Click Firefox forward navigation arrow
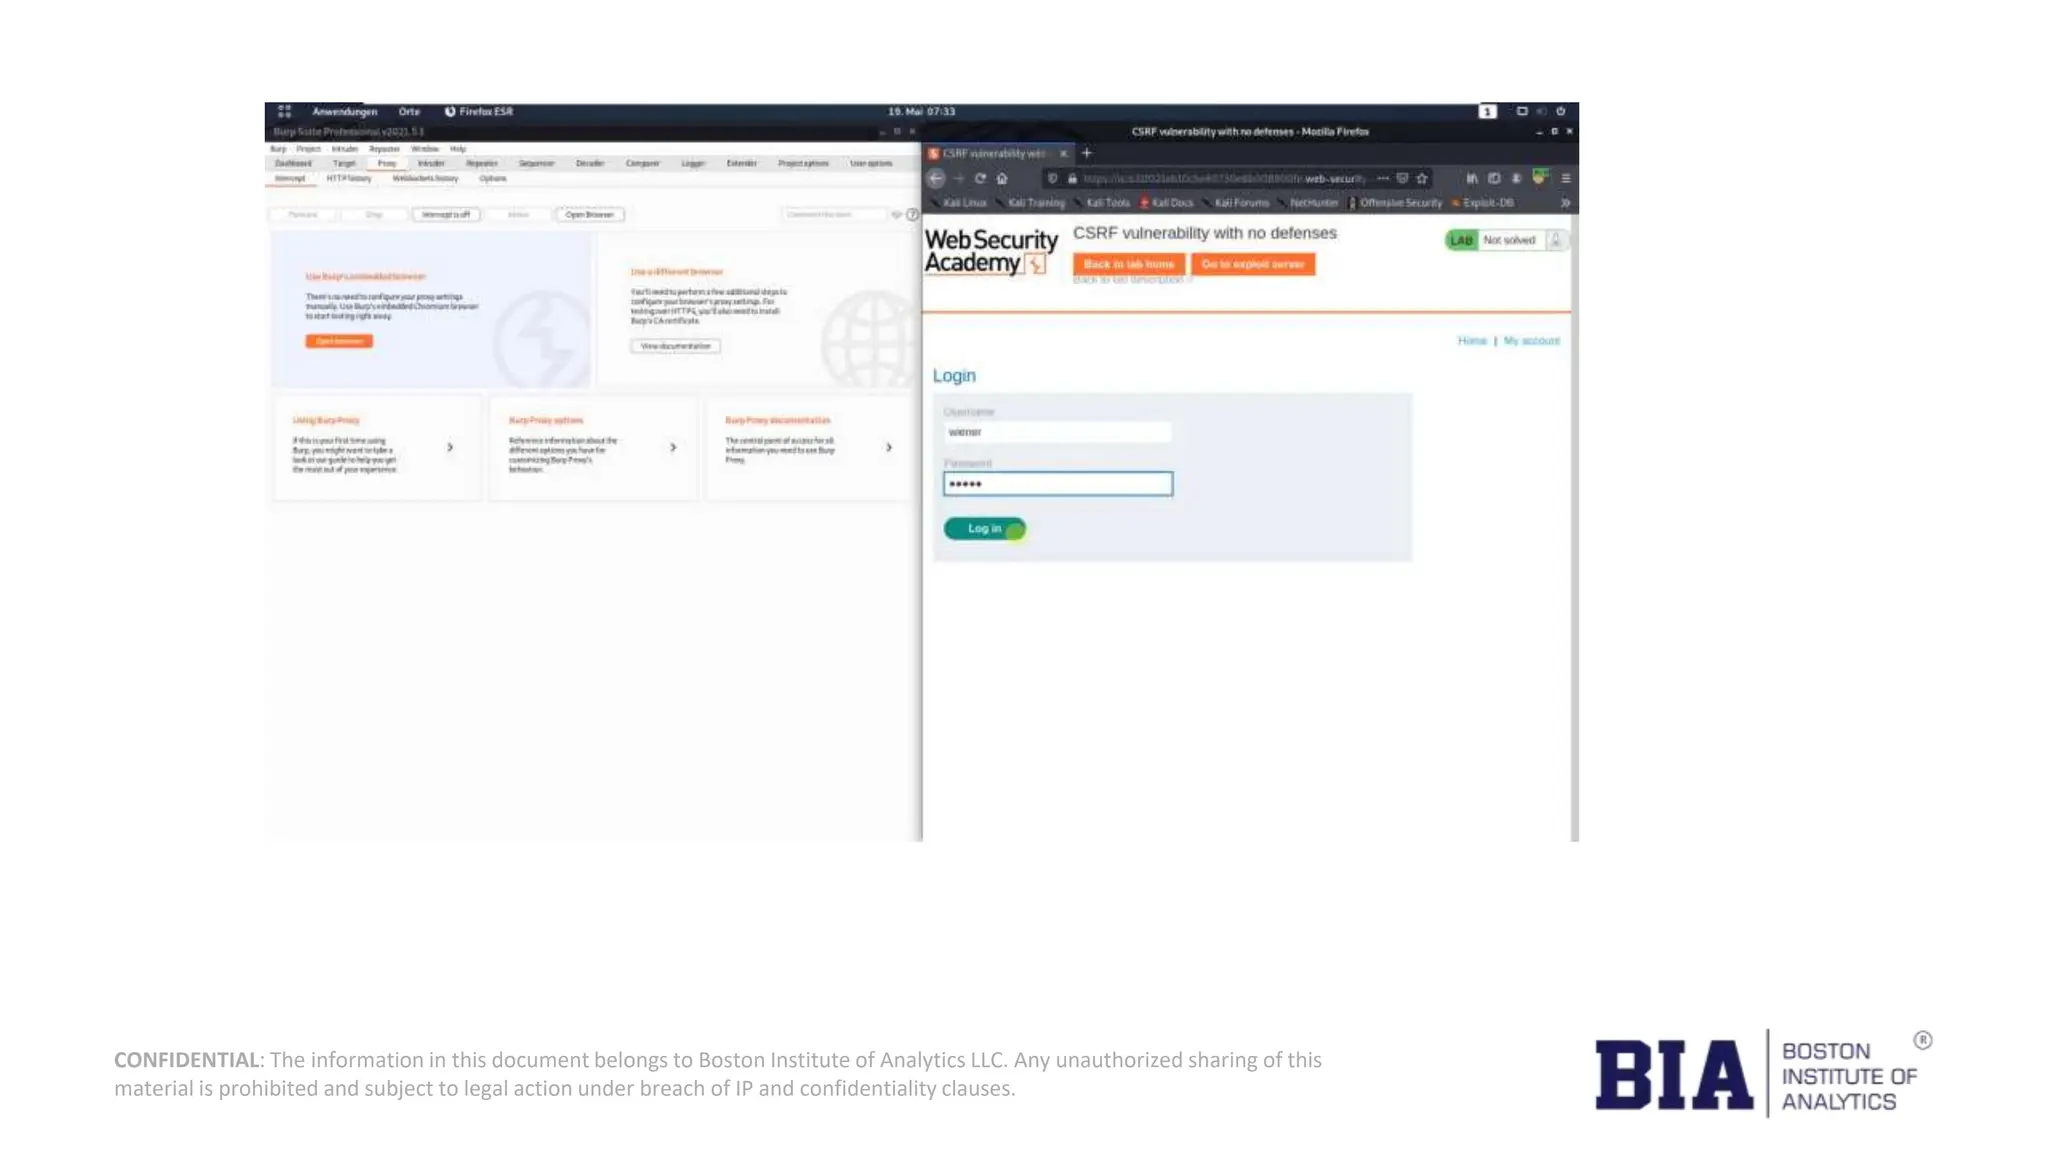This screenshot has width=2048, height=1152. pyautogui.click(x=958, y=179)
